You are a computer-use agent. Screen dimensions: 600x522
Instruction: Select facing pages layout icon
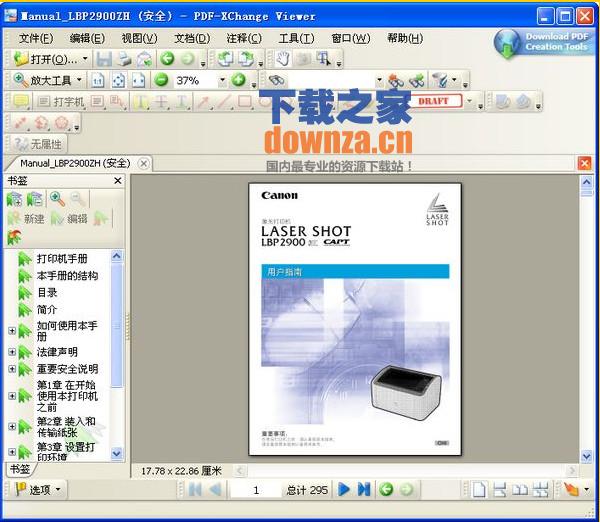[x=520, y=489]
